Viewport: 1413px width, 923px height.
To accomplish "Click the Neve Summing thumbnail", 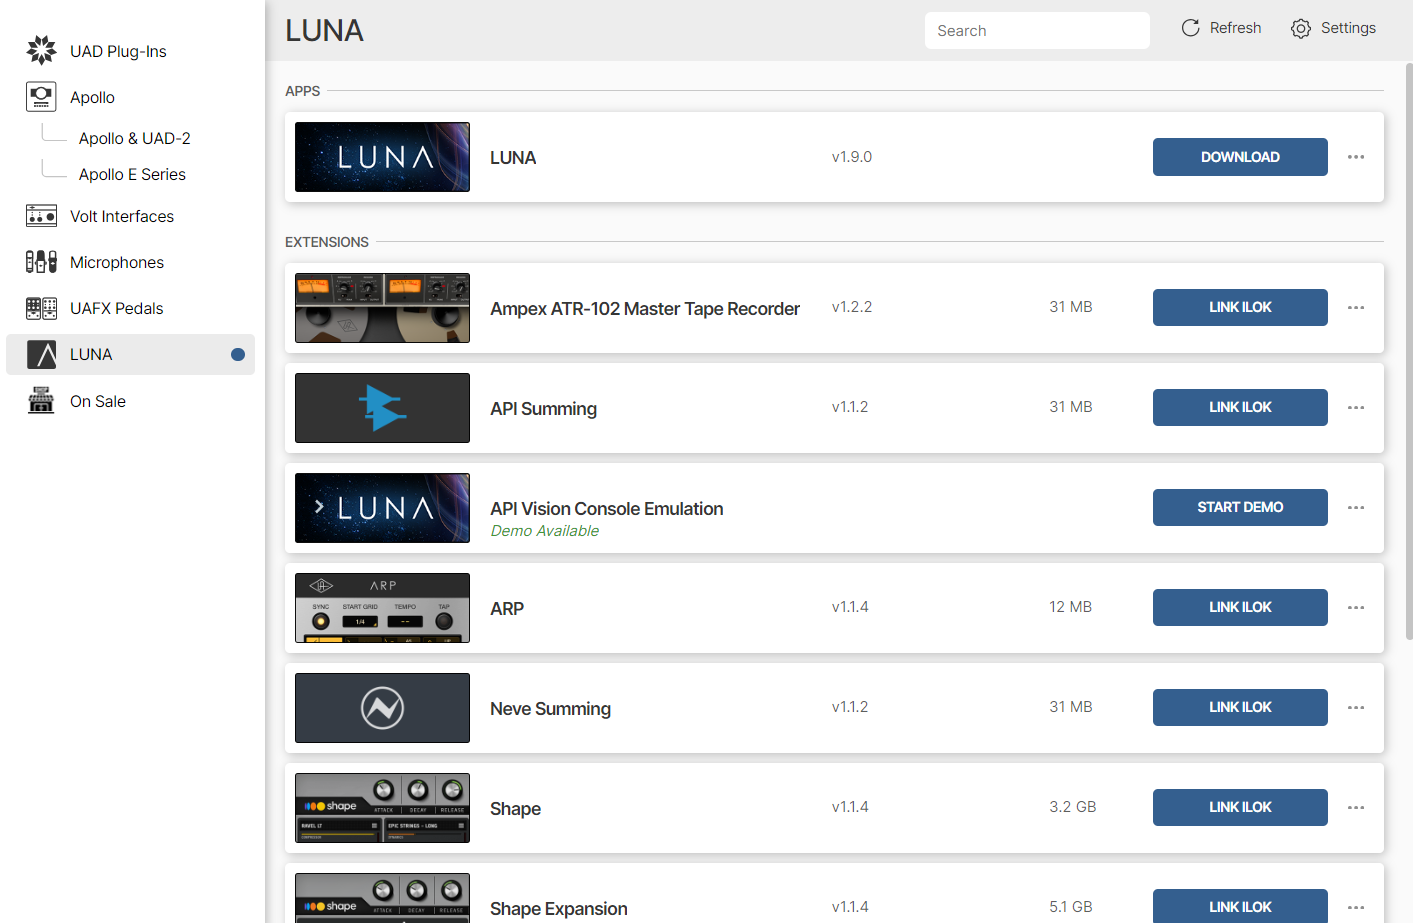I will tap(382, 708).
